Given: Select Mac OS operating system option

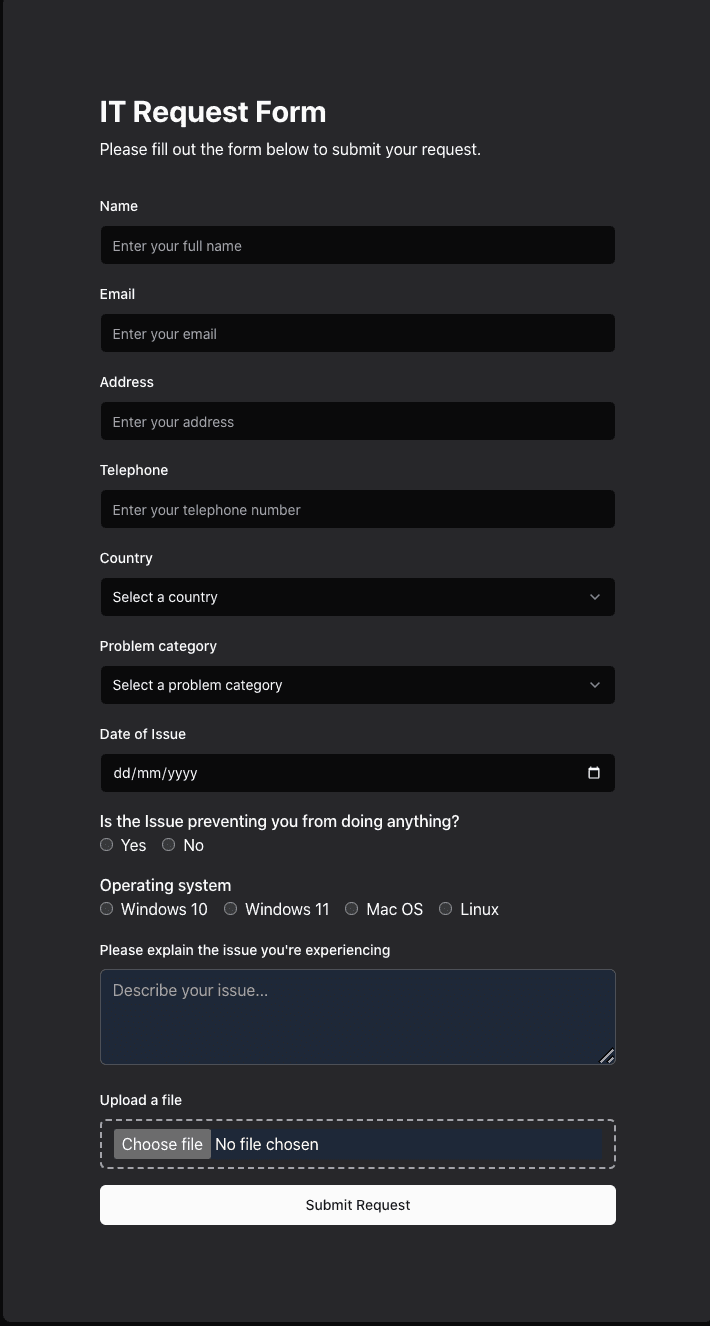Looking at the screenshot, I should [351, 908].
